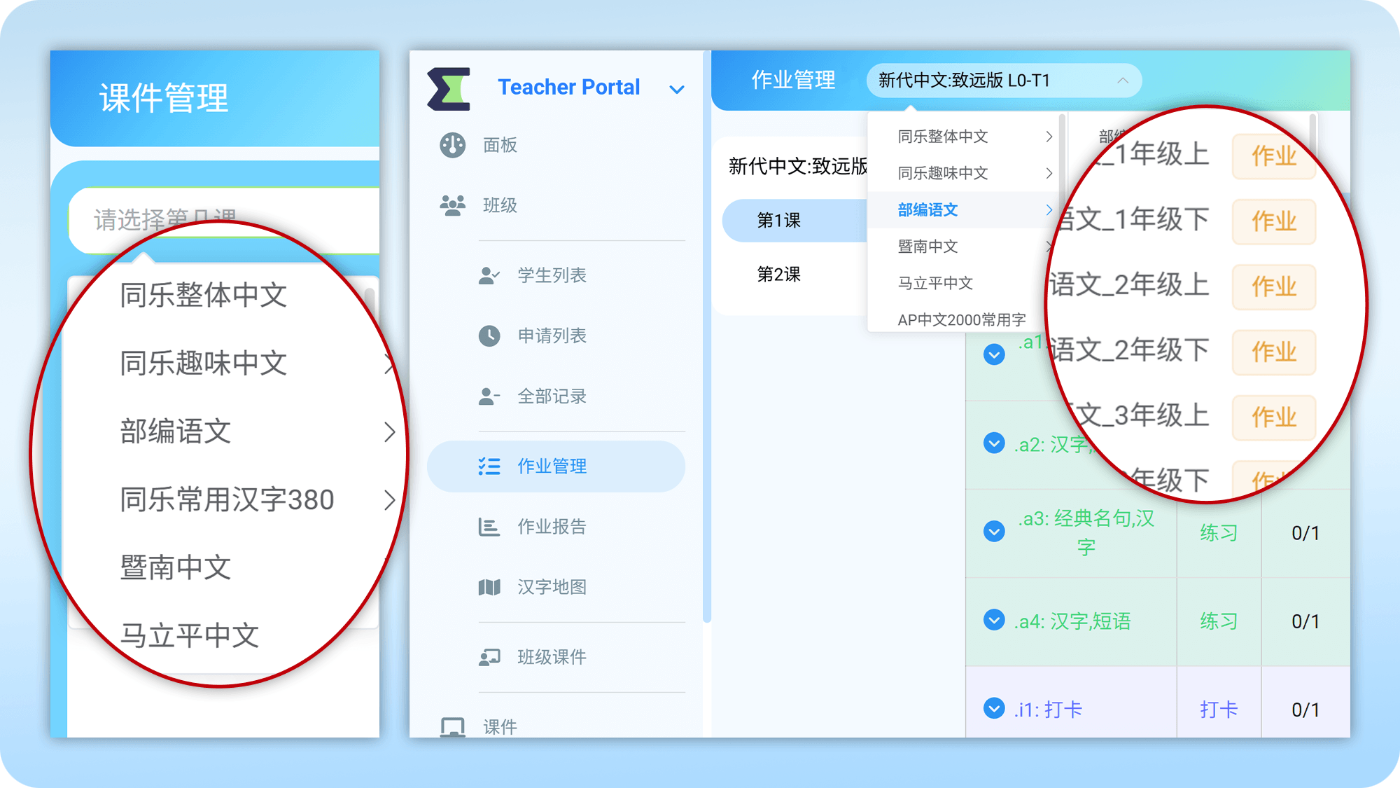Click the 打卡 button on the .i1 row
The width and height of the screenshot is (1400, 788).
(1218, 708)
